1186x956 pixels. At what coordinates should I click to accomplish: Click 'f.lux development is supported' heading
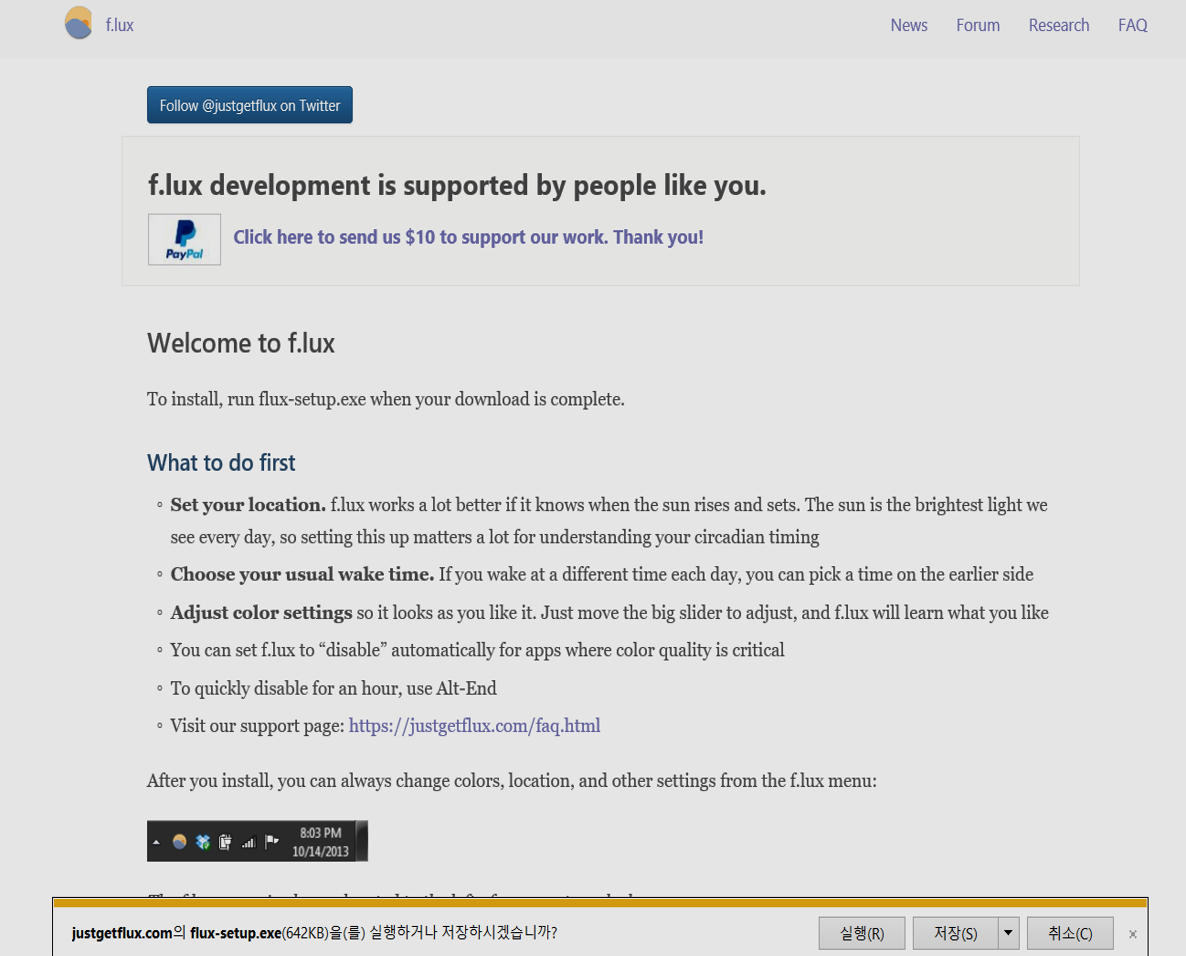coord(457,185)
